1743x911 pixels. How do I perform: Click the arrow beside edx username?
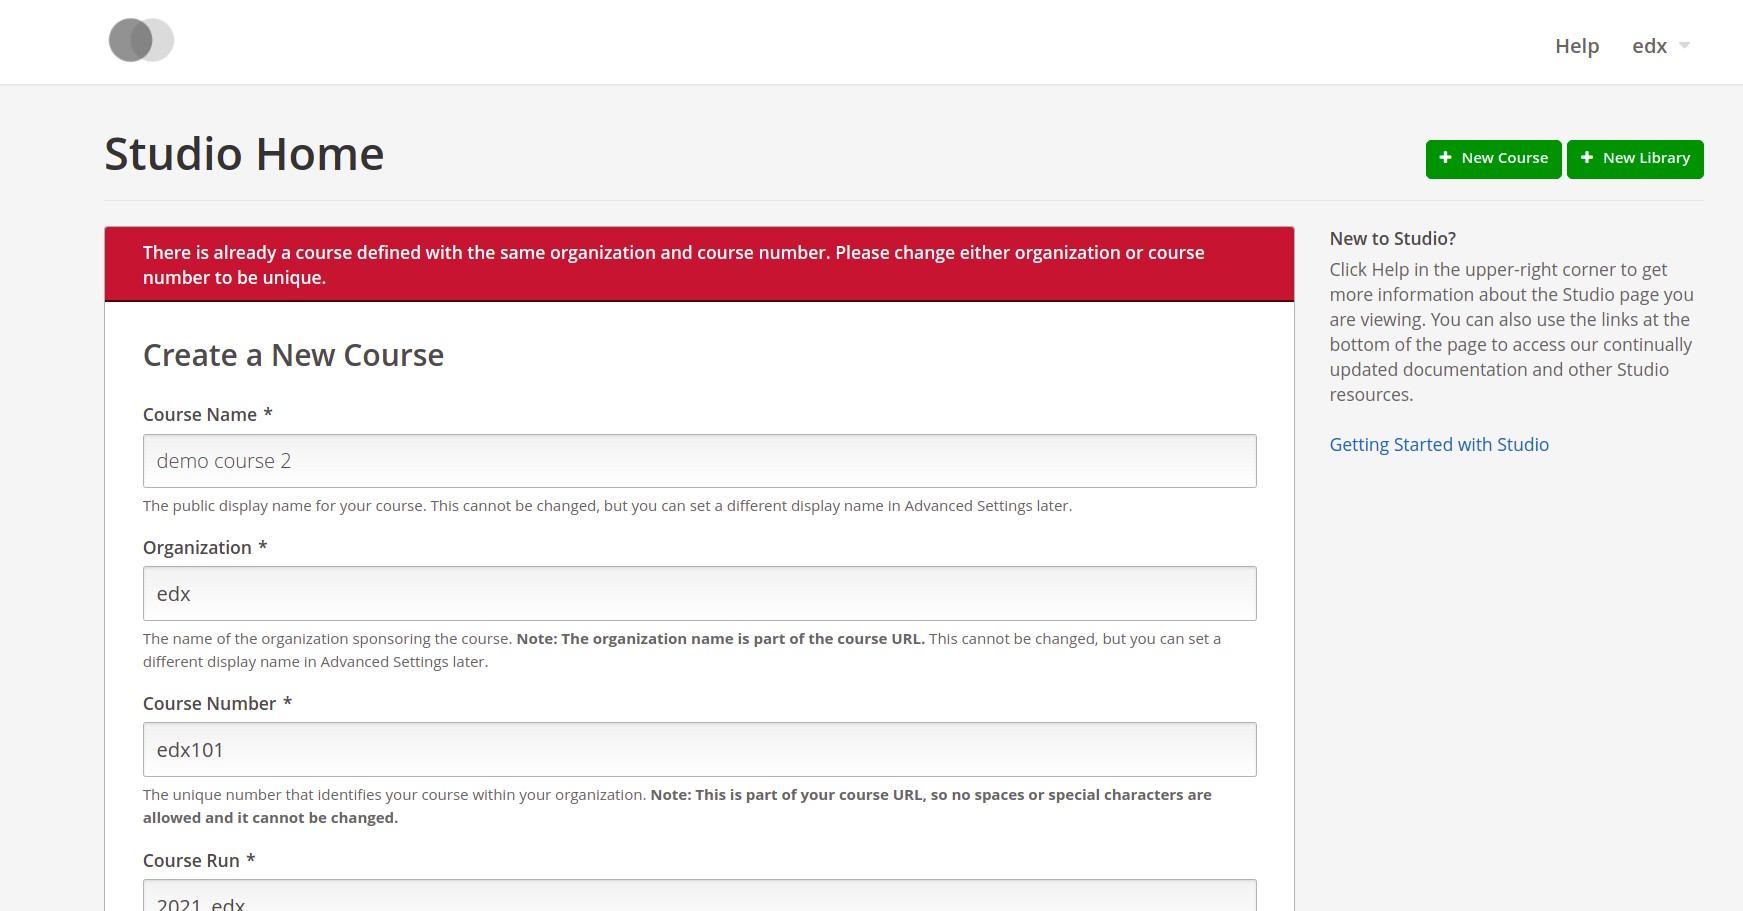pos(1684,46)
